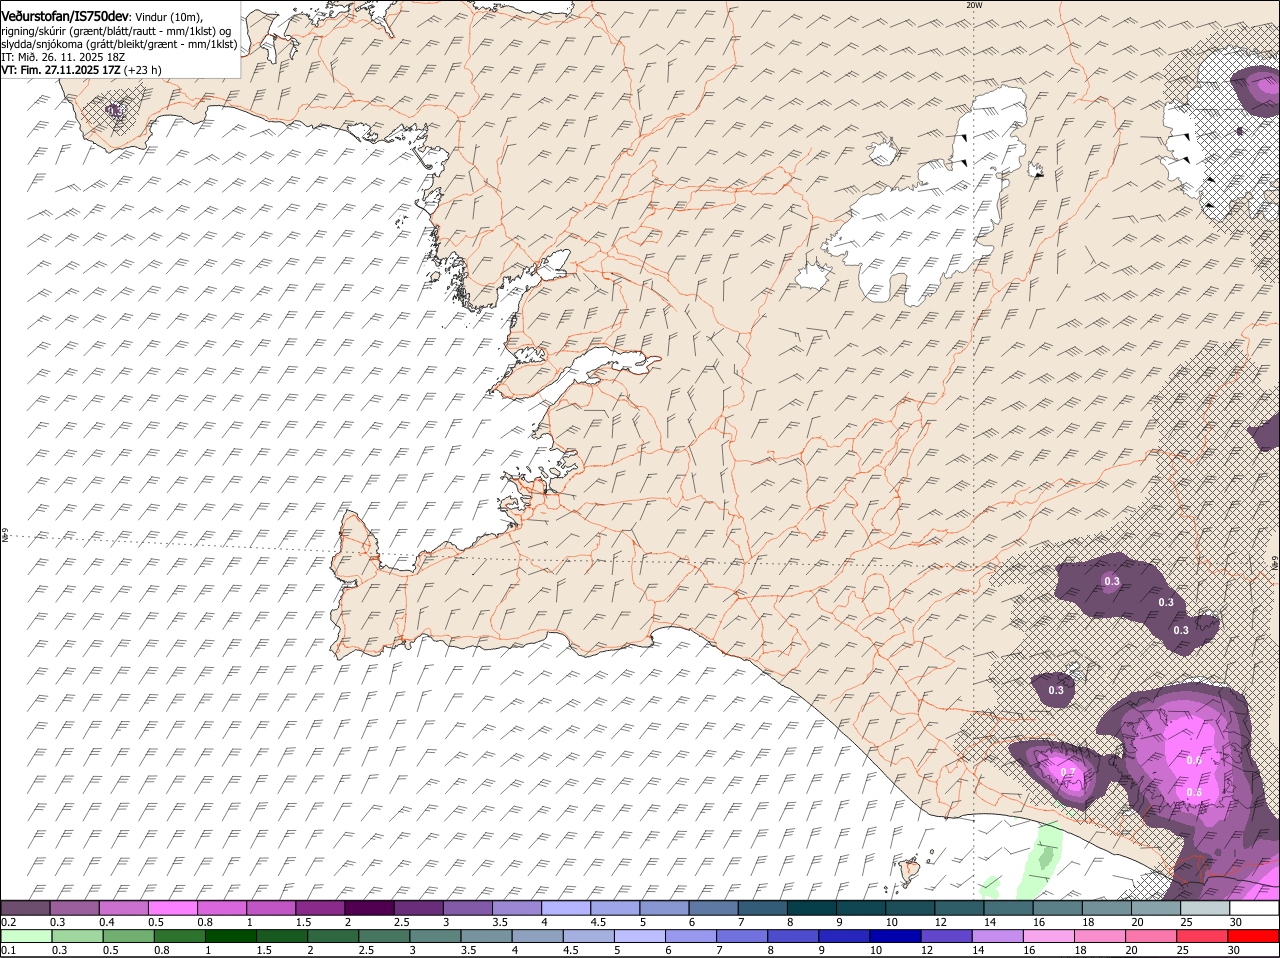Select bottom-row rain legend swatch starting at 0.1
The width and height of the screenshot is (1280, 958).
click(x=25, y=936)
